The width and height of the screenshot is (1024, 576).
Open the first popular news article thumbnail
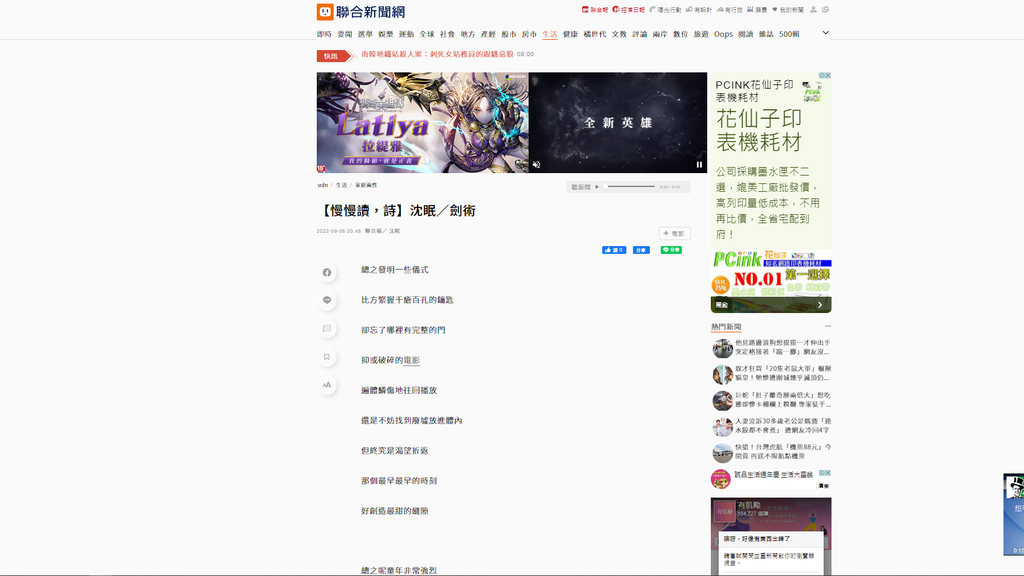click(x=722, y=348)
